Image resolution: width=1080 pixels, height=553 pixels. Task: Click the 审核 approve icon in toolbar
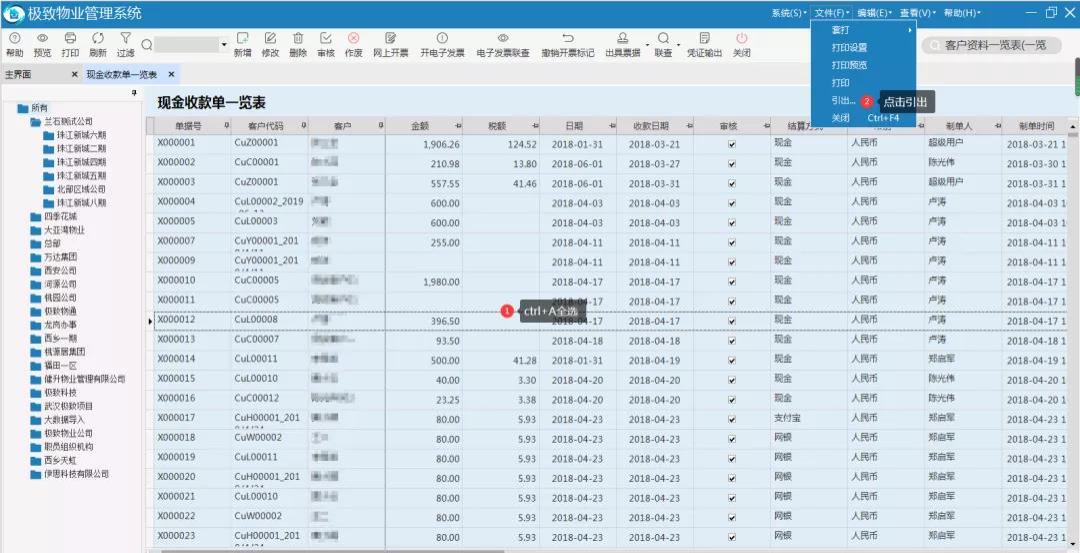pos(326,39)
